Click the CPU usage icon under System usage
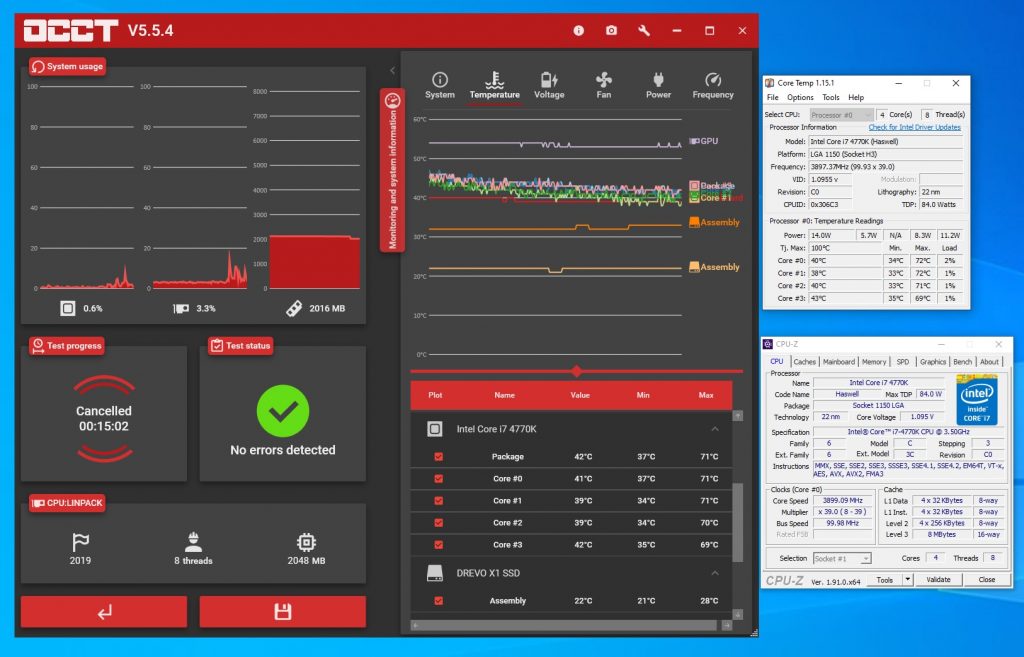Viewport: 1024px width, 657px height. coord(67,308)
